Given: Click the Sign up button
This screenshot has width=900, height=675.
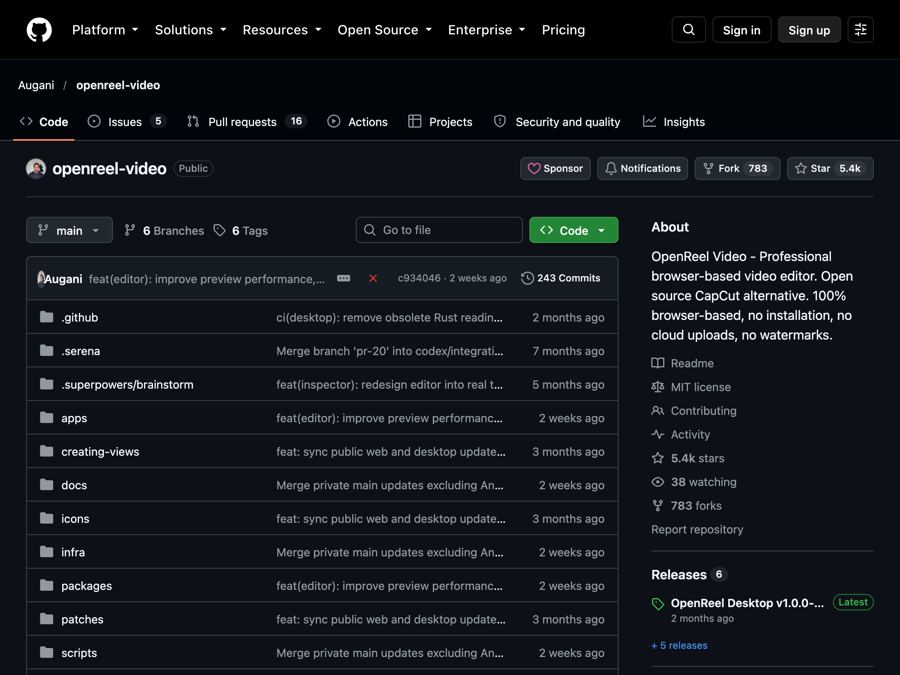Looking at the screenshot, I should click(809, 30).
